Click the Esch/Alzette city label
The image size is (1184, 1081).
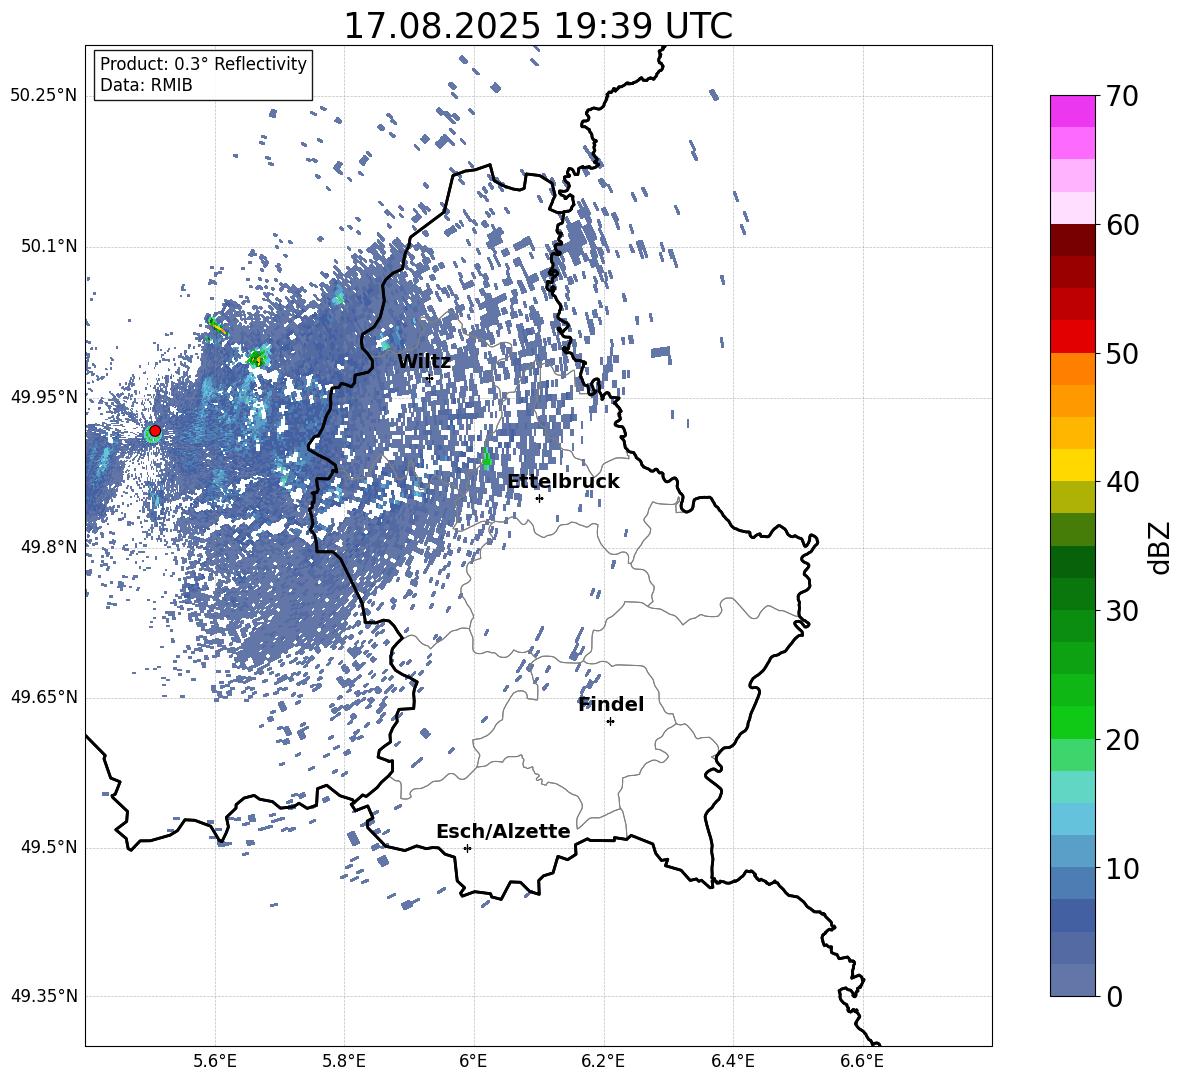(x=503, y=832)
